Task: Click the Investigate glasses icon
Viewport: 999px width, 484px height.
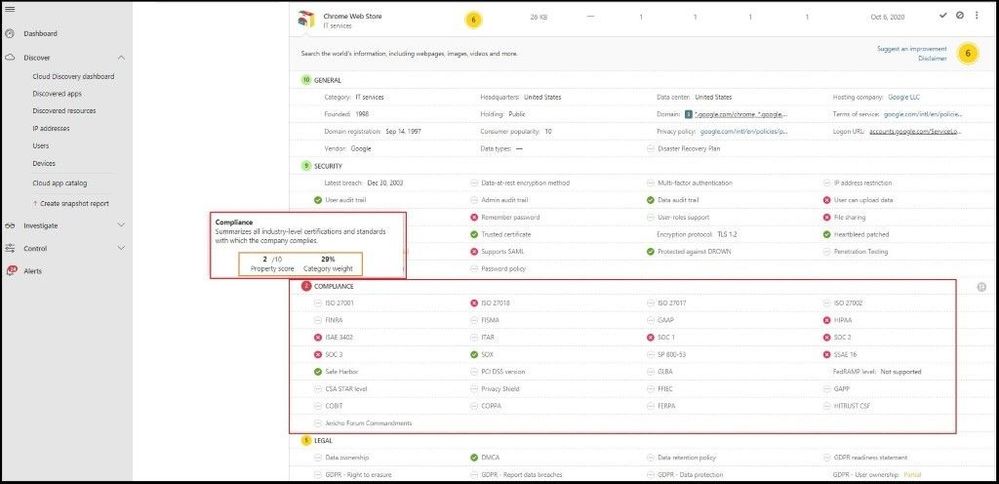Action: (x=10, y=225)
